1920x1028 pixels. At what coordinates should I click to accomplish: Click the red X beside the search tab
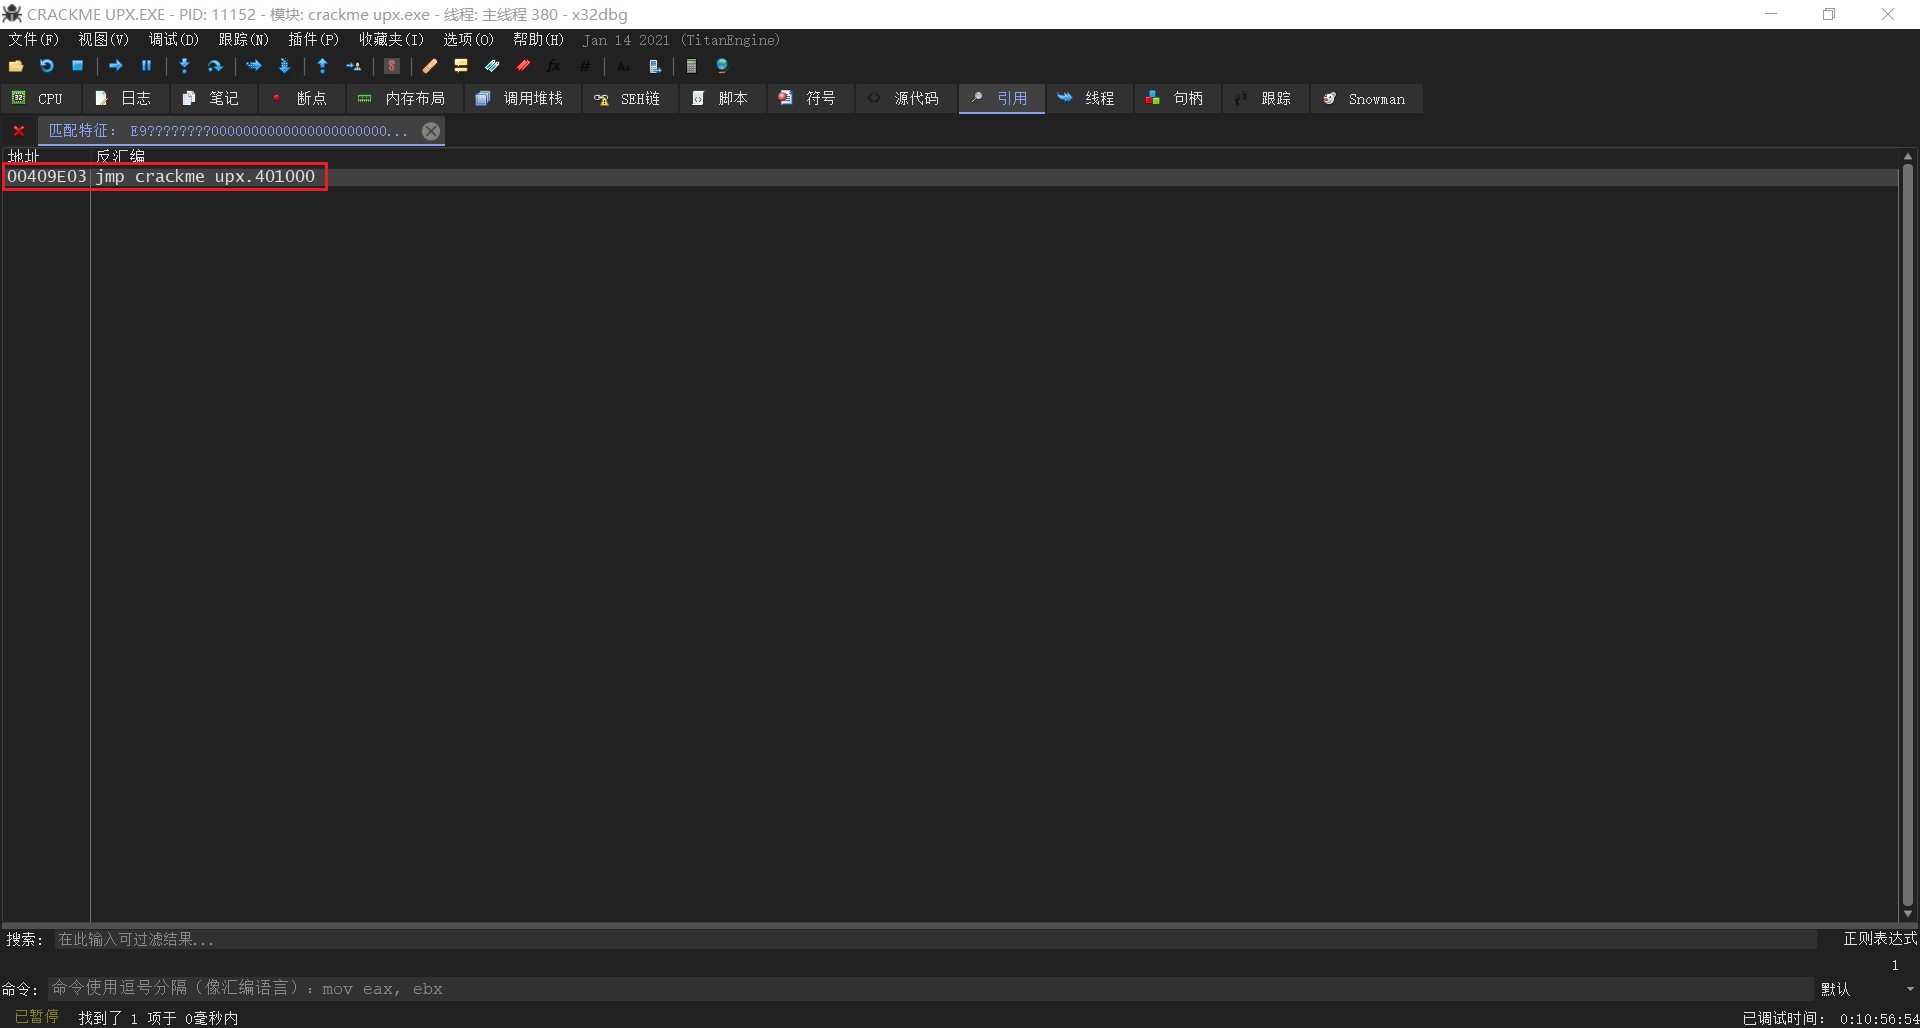coord(18,131)
